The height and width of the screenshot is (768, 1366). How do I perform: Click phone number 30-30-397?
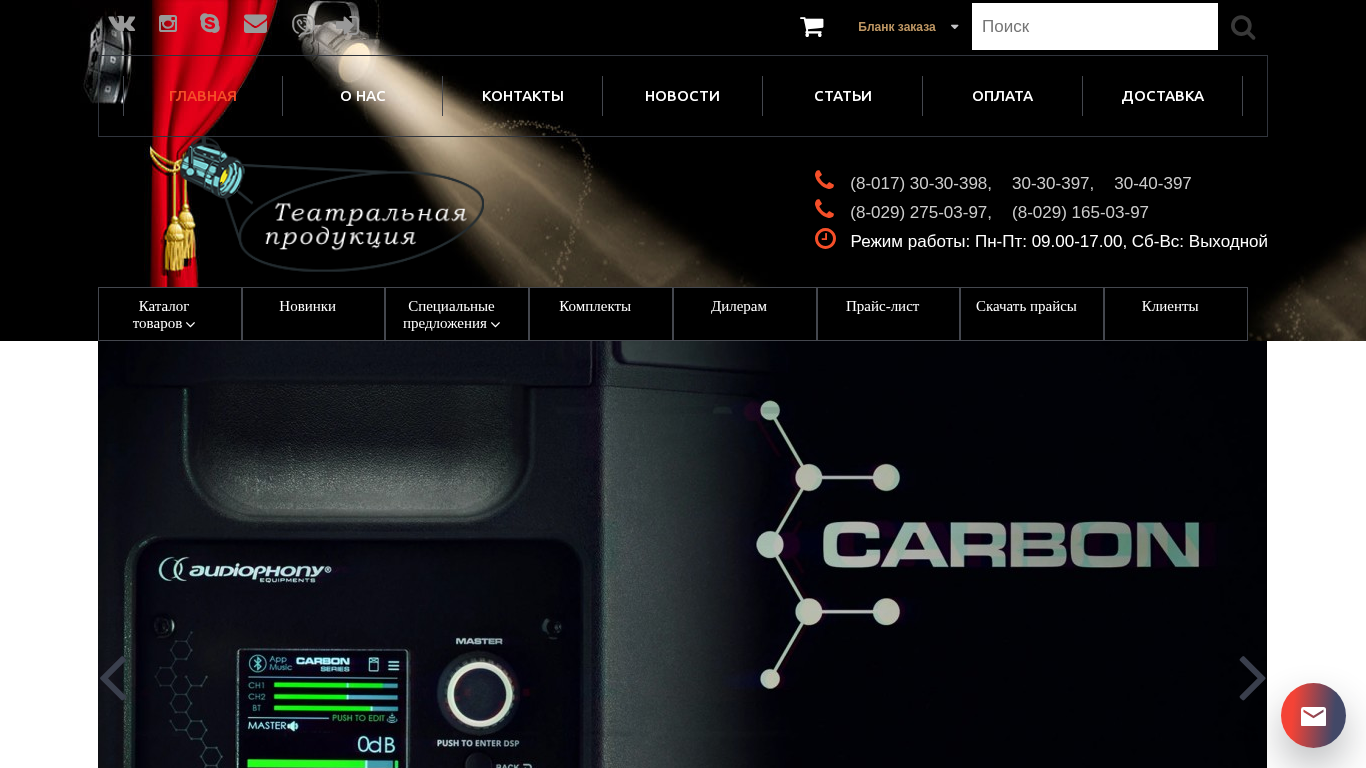(1053, 184)
